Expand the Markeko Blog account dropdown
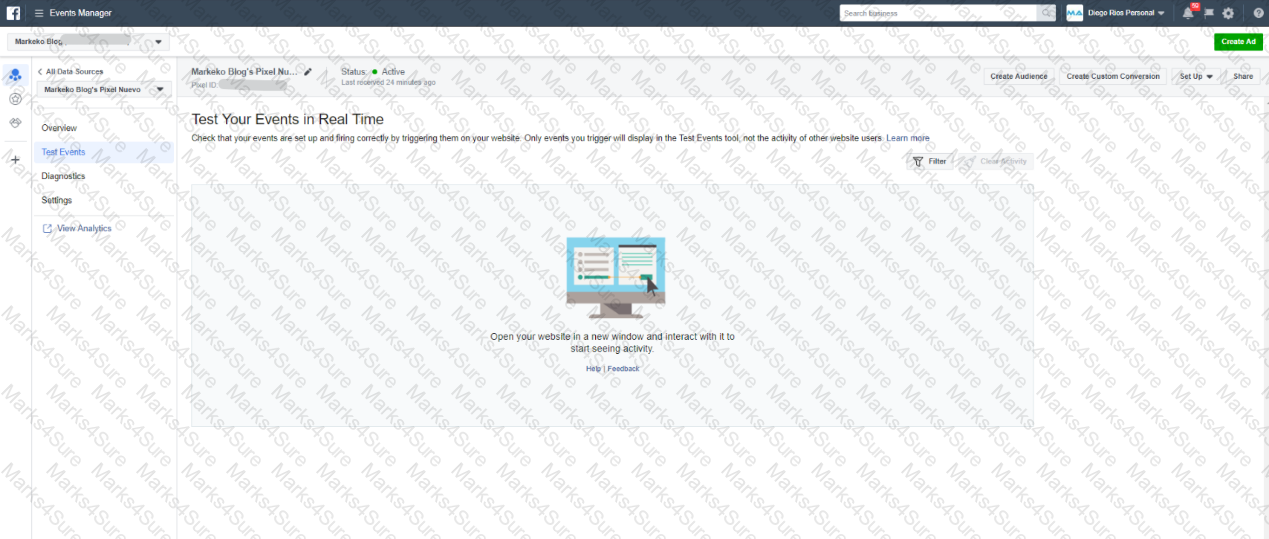 [88, 42]
